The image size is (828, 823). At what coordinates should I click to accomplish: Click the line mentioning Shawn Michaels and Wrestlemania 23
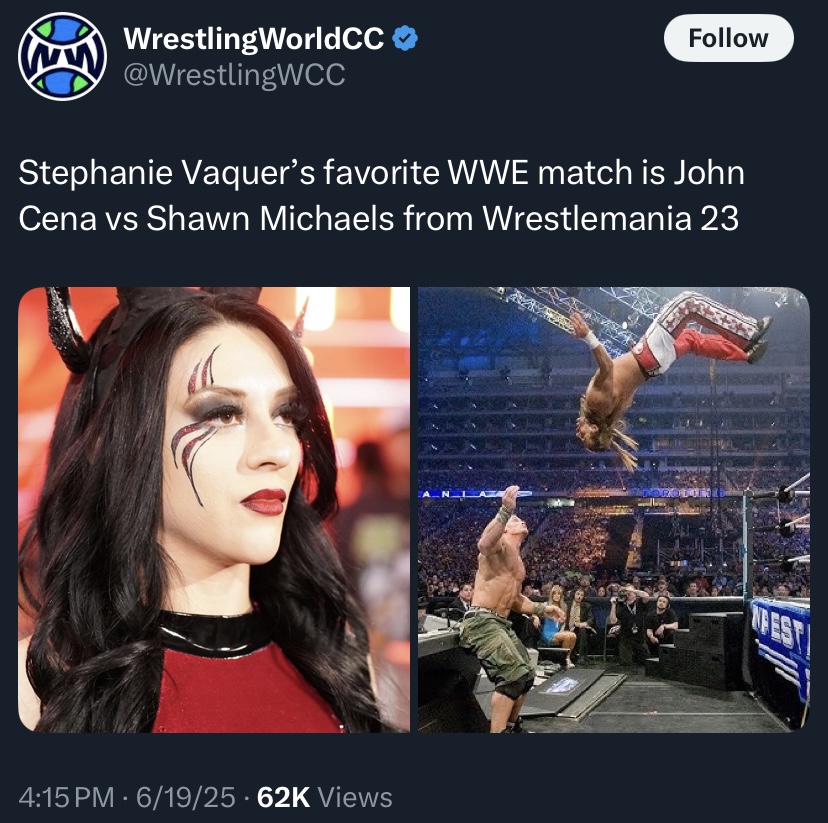[379, 218]
